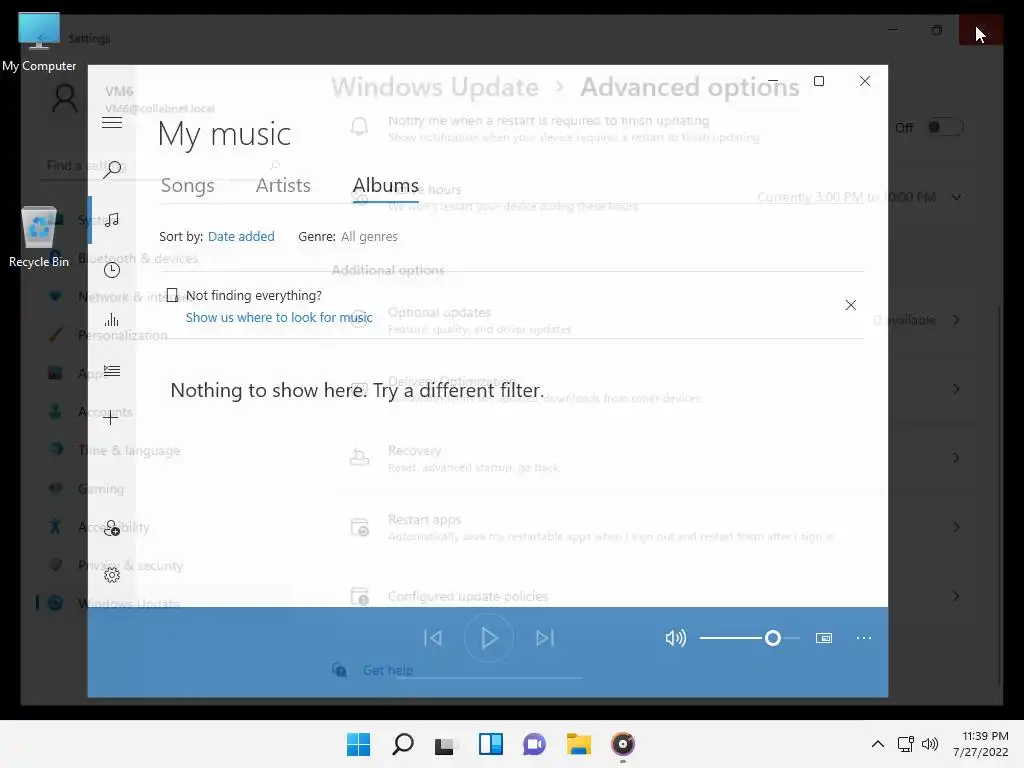The height and width of the screenshot is (768, 1024).
Task: Open File Explorer on taskbar
Action: pyautogui.click(x=579, y=744)
